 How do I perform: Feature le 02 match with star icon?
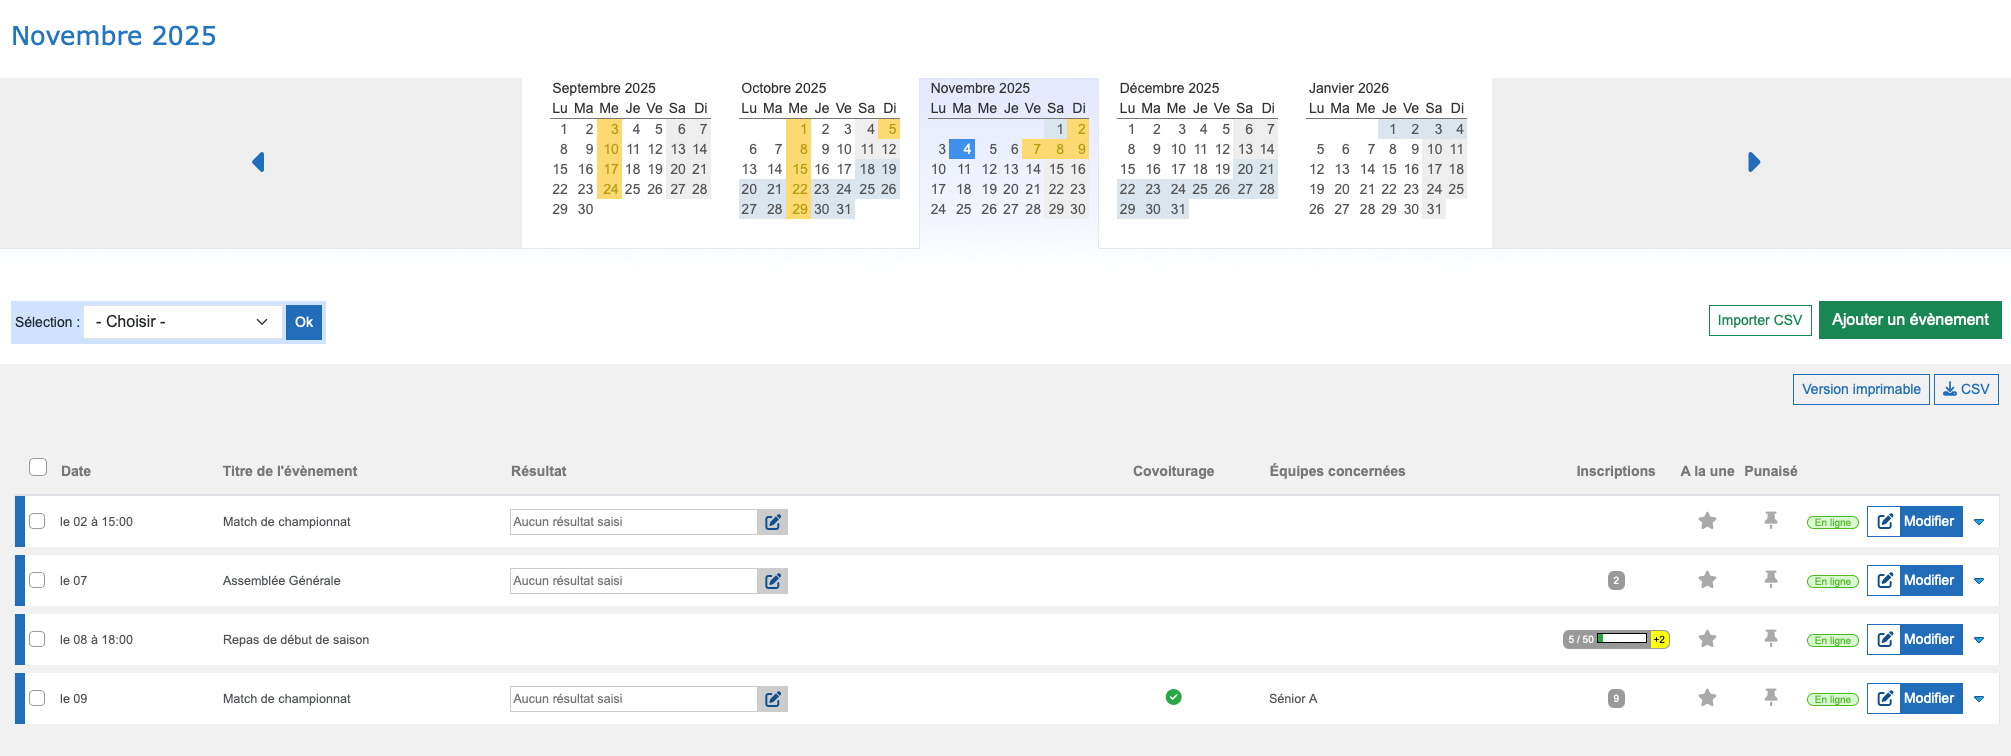(x=1707, y=521)
